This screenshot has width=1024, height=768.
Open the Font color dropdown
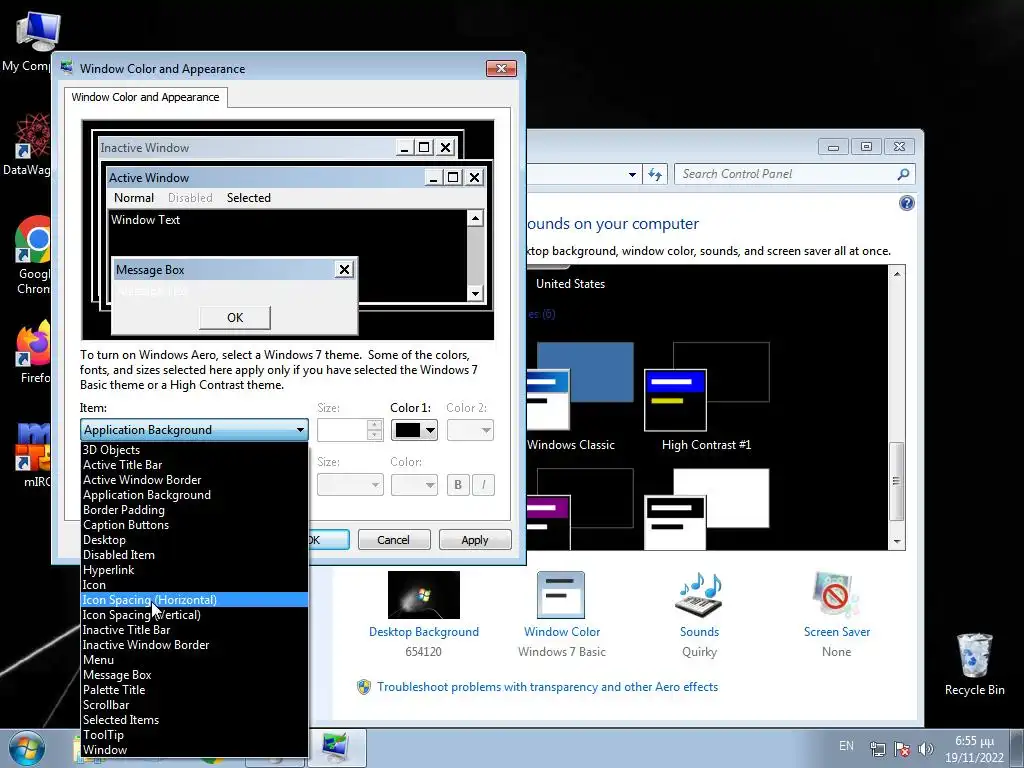click(414, 485)
